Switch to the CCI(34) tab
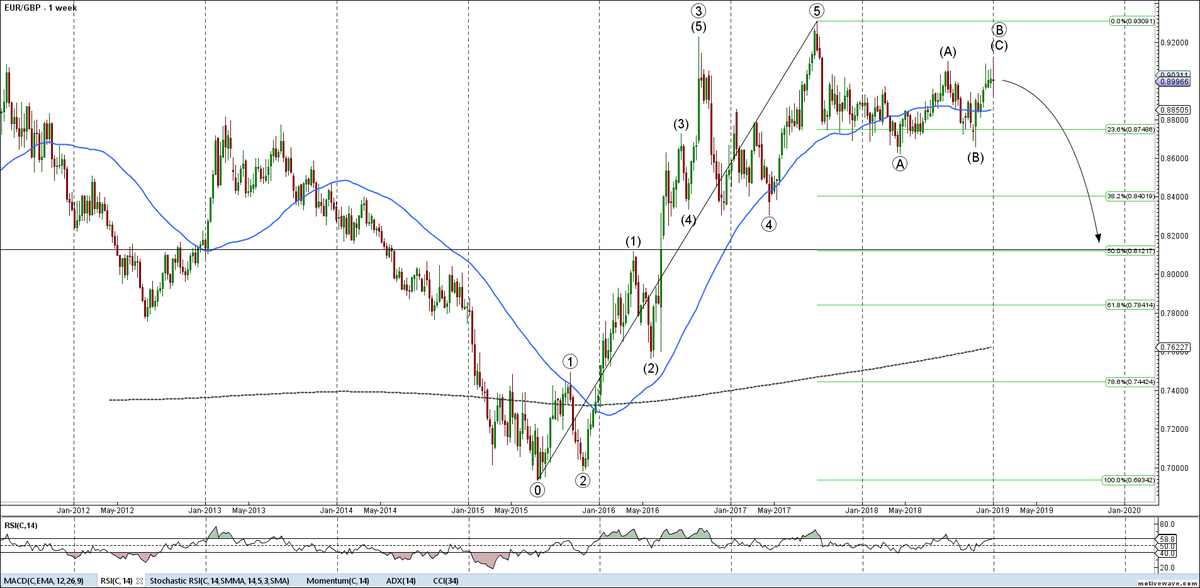Image resolution: width=1200 pixels, height=588 pixels. click(x=448, y=581)
